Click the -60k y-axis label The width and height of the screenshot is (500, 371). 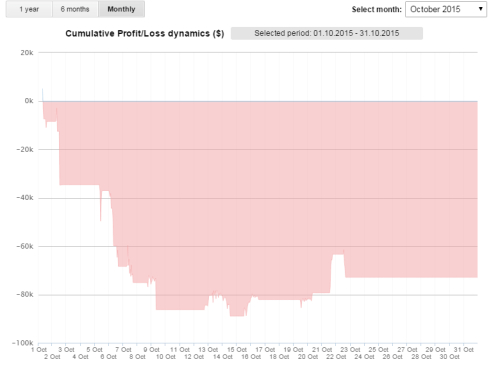coord(25,246)
